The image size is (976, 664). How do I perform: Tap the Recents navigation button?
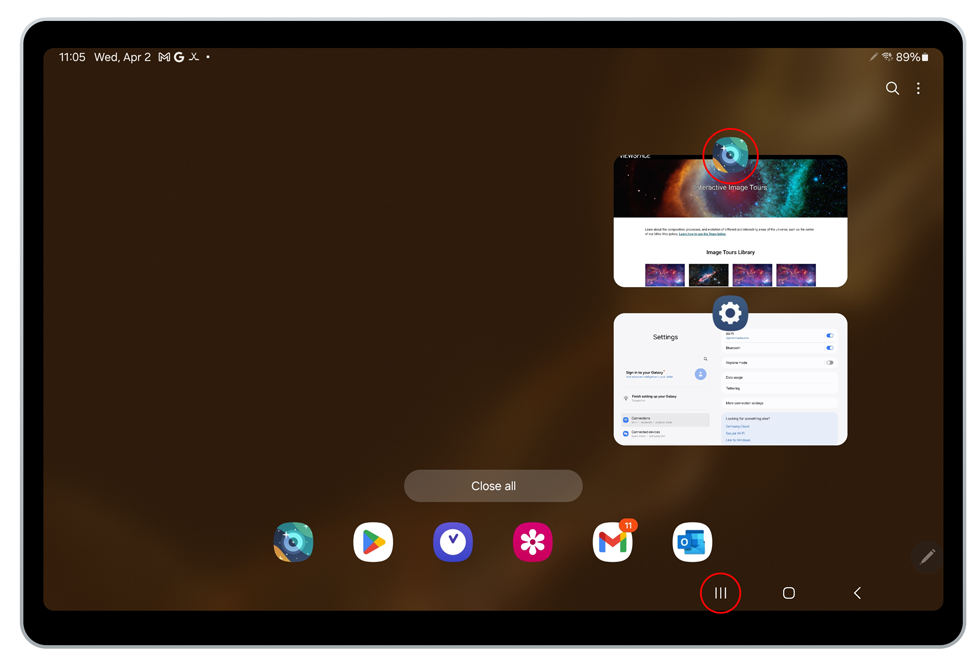click(x=720, y=593)
